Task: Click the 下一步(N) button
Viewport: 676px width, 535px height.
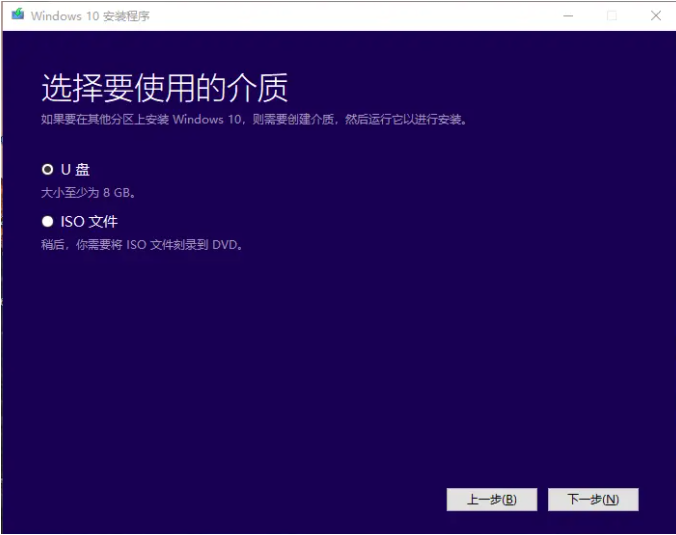Action: (x=593, y=499)
